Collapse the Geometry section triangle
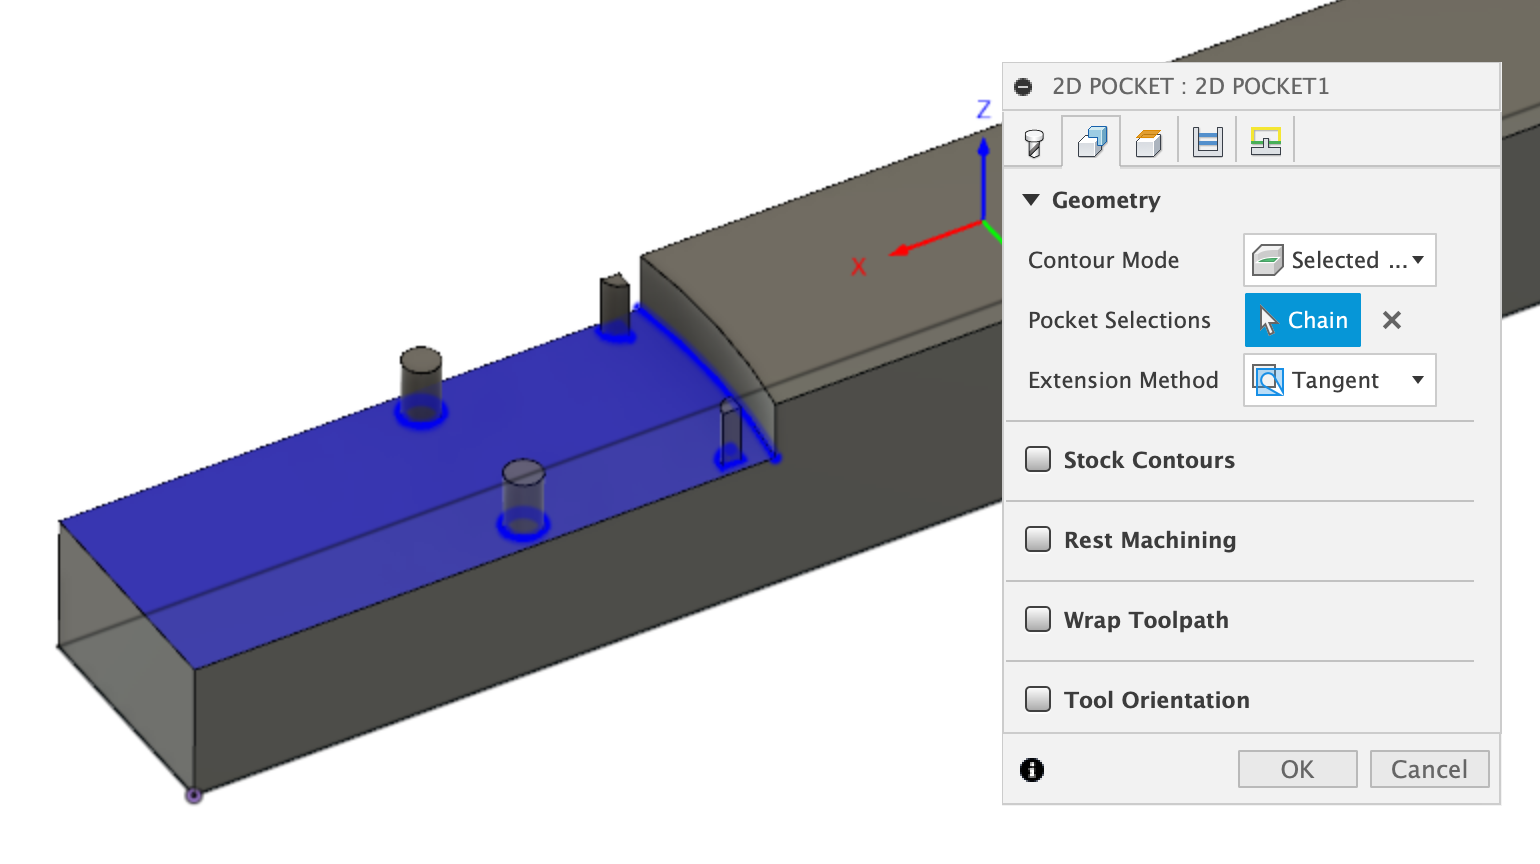This screenshot has height=864, width=1540. tap(1031, 200)
